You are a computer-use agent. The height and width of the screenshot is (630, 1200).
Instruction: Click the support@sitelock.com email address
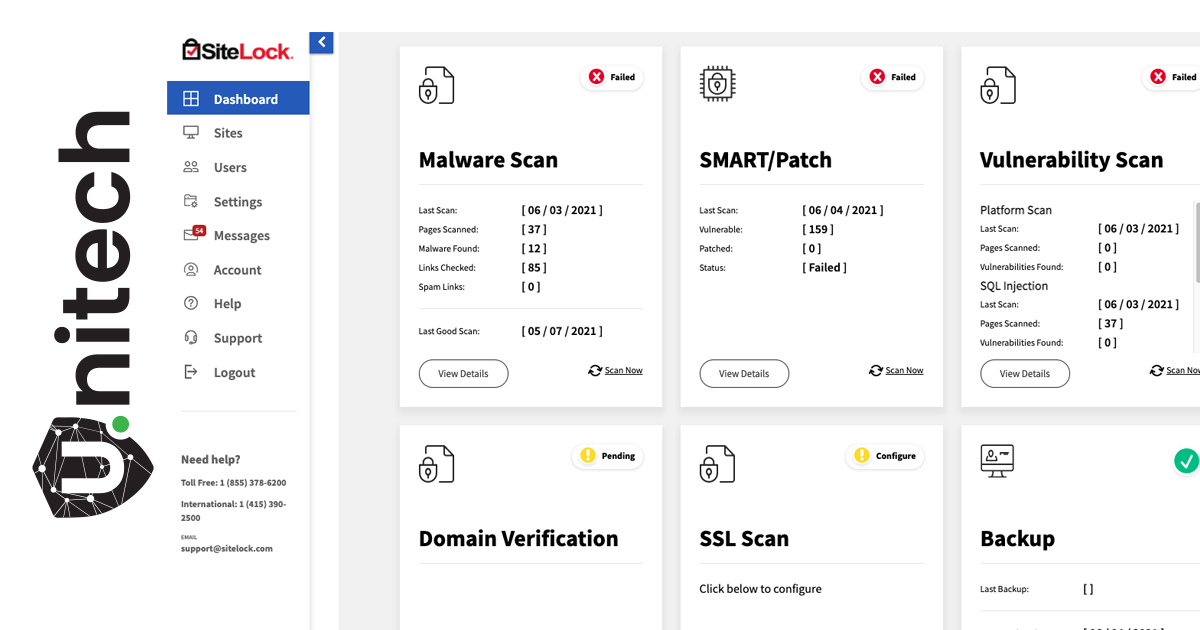[x=227, y=548]
